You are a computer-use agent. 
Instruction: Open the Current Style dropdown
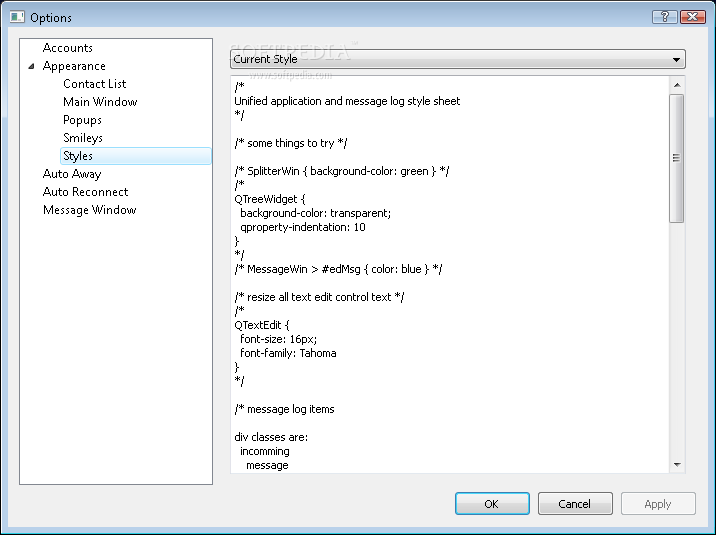[x=458, y=59]
